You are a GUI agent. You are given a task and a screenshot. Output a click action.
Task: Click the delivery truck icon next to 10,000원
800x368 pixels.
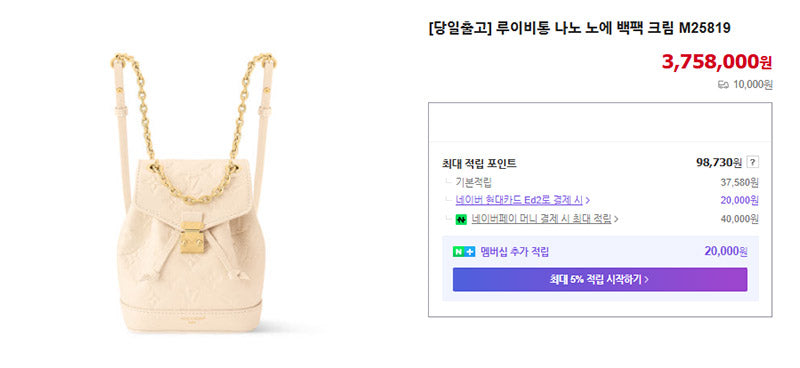[x=723, y=85]
